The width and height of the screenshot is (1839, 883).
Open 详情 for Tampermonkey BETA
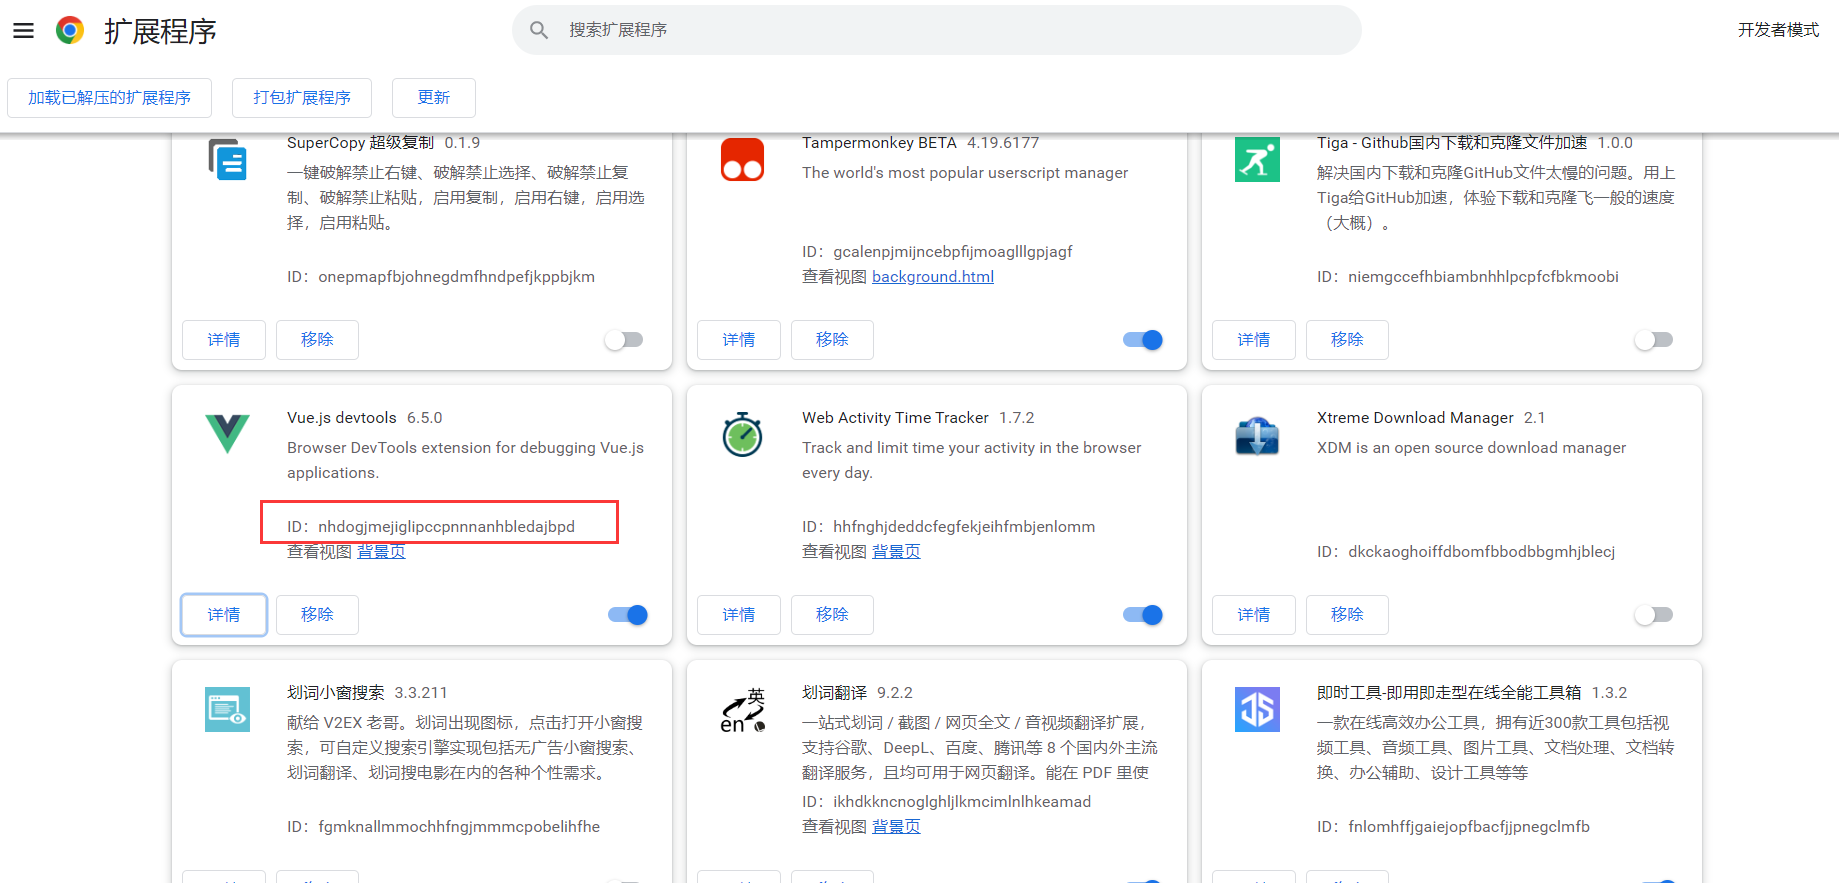pyautogui.click(x=739, y=340)
